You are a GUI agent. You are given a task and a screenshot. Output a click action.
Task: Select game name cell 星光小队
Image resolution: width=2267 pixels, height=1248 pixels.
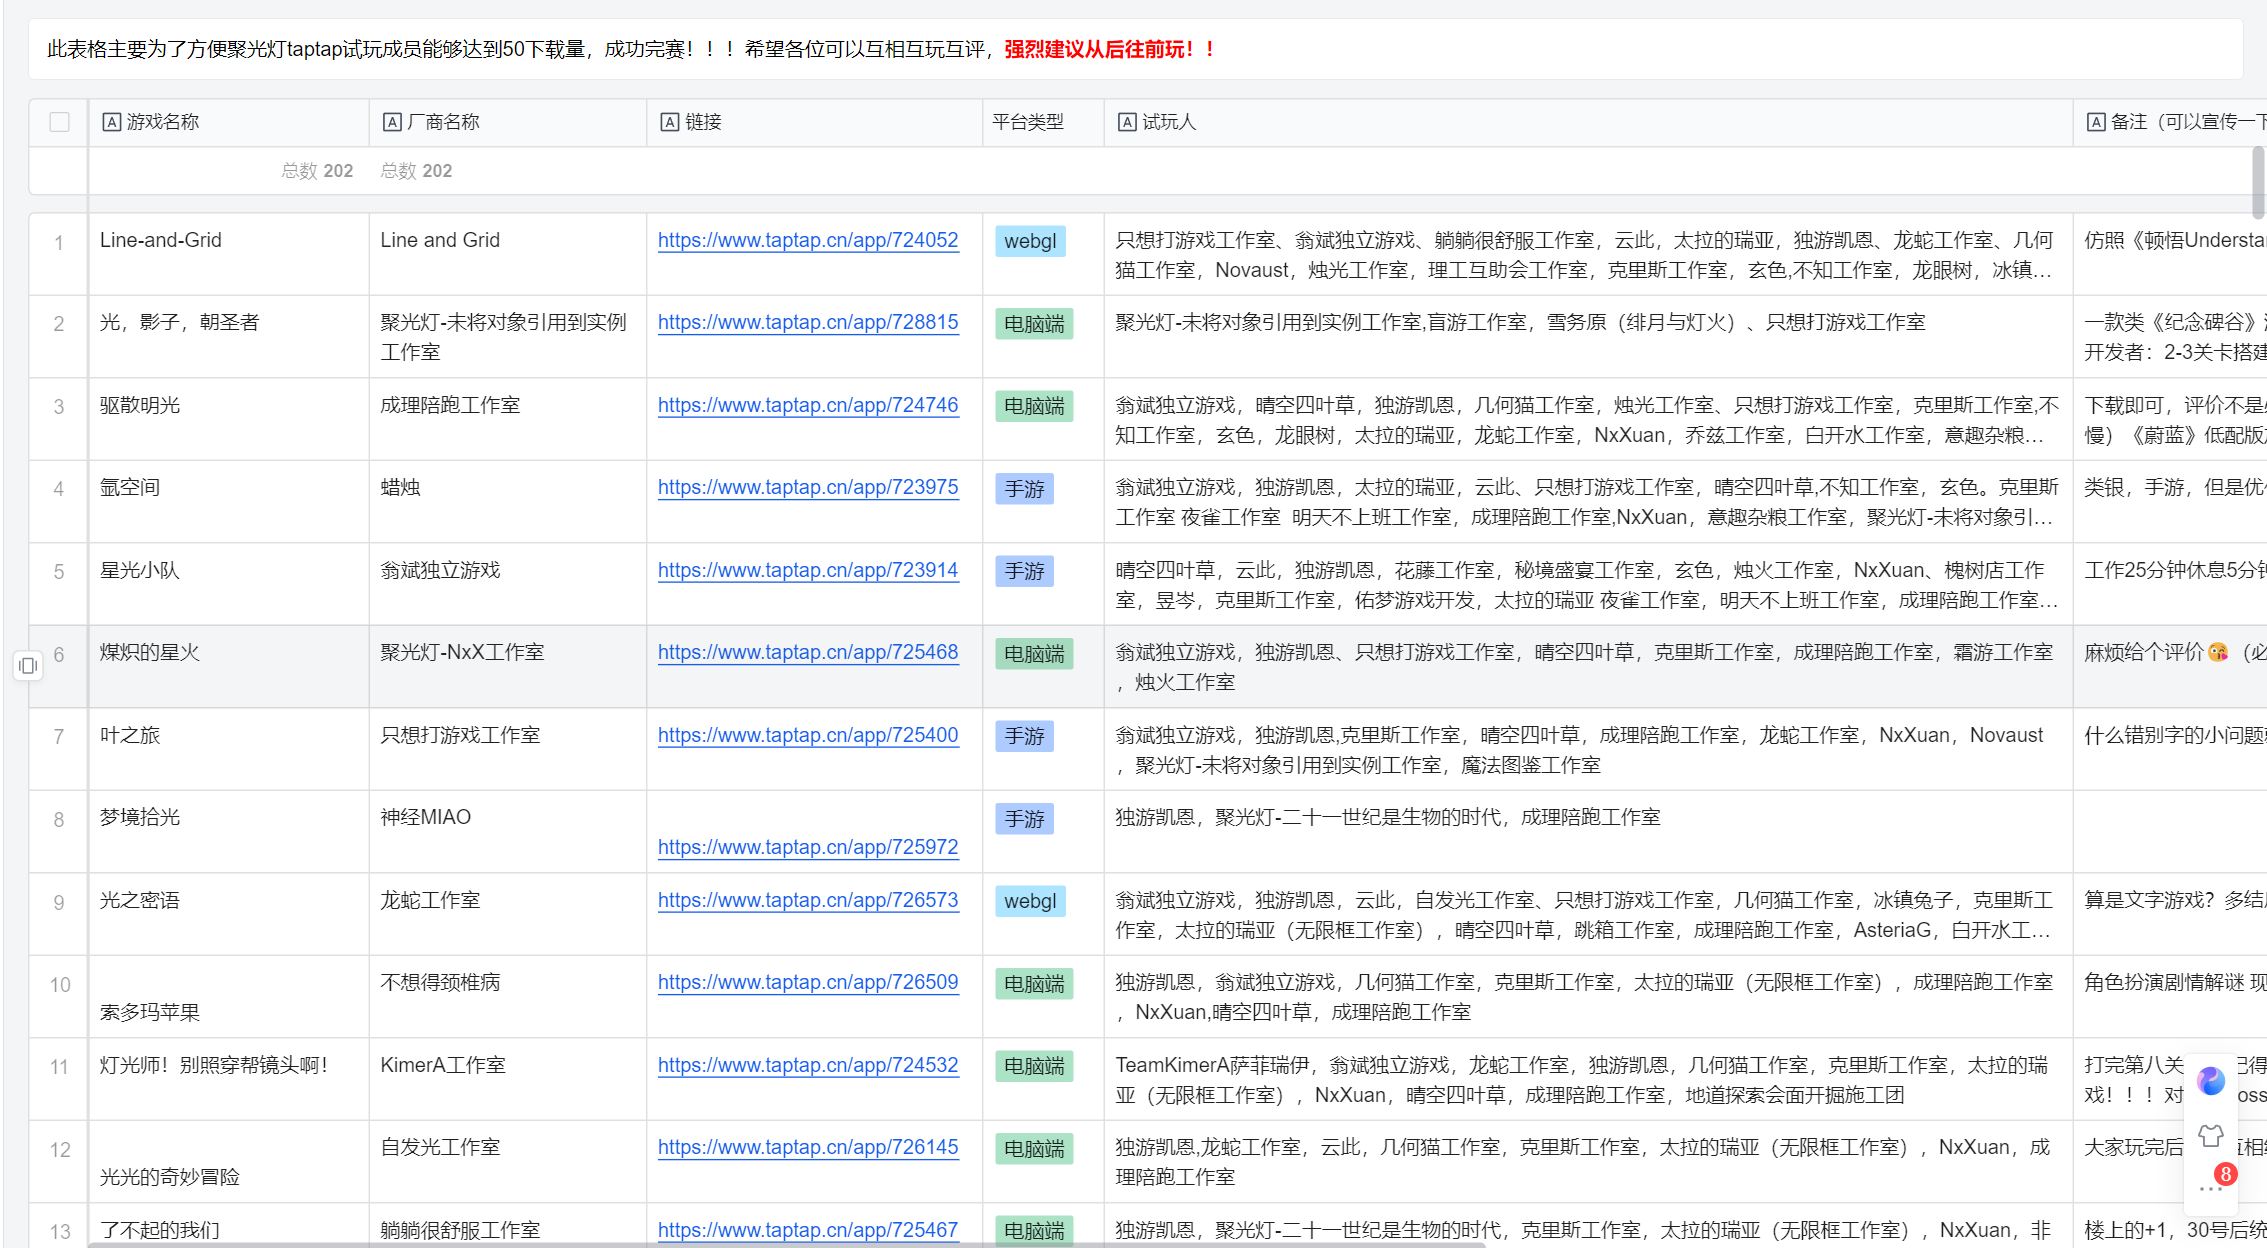tap(229, 584)
